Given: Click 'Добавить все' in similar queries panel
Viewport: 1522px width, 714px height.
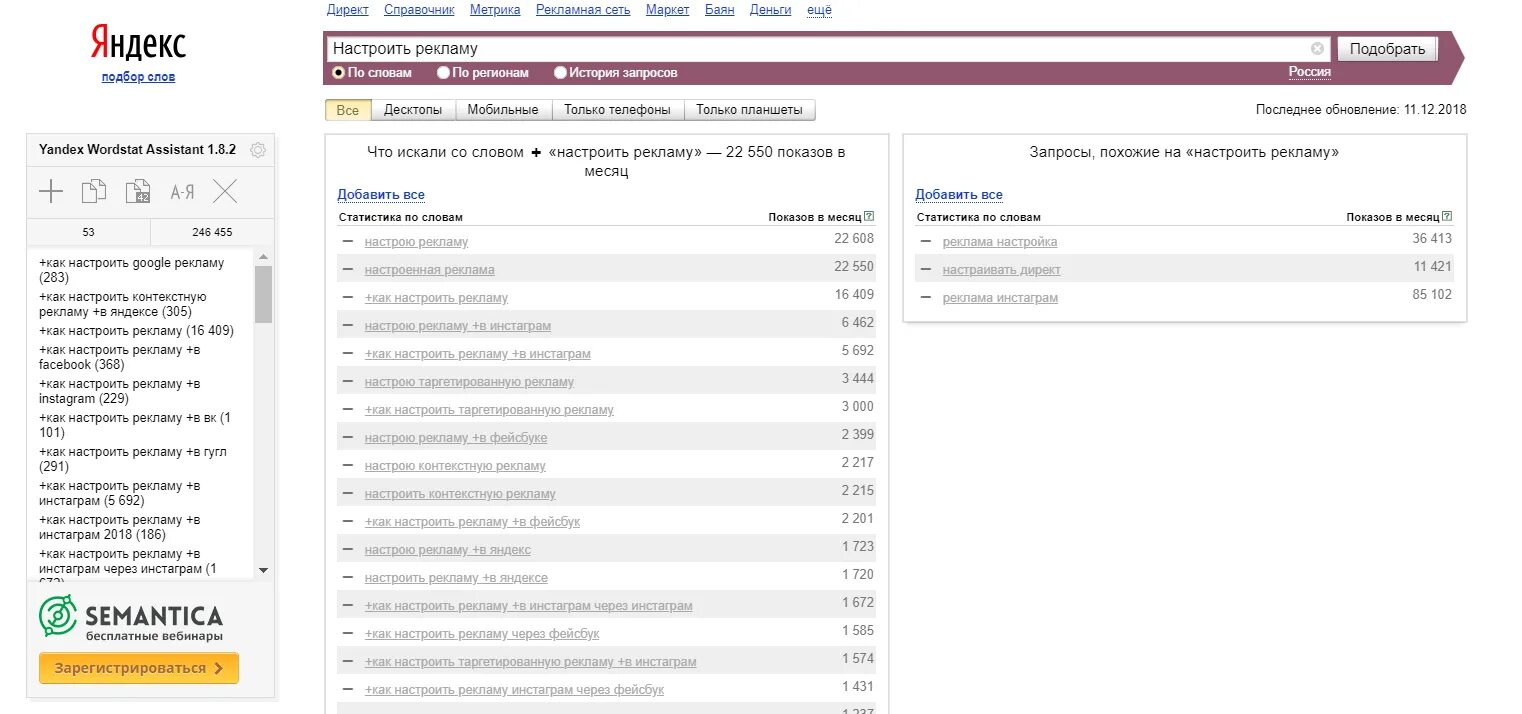Looking at the screenshot, I should (x=959, y=195).
